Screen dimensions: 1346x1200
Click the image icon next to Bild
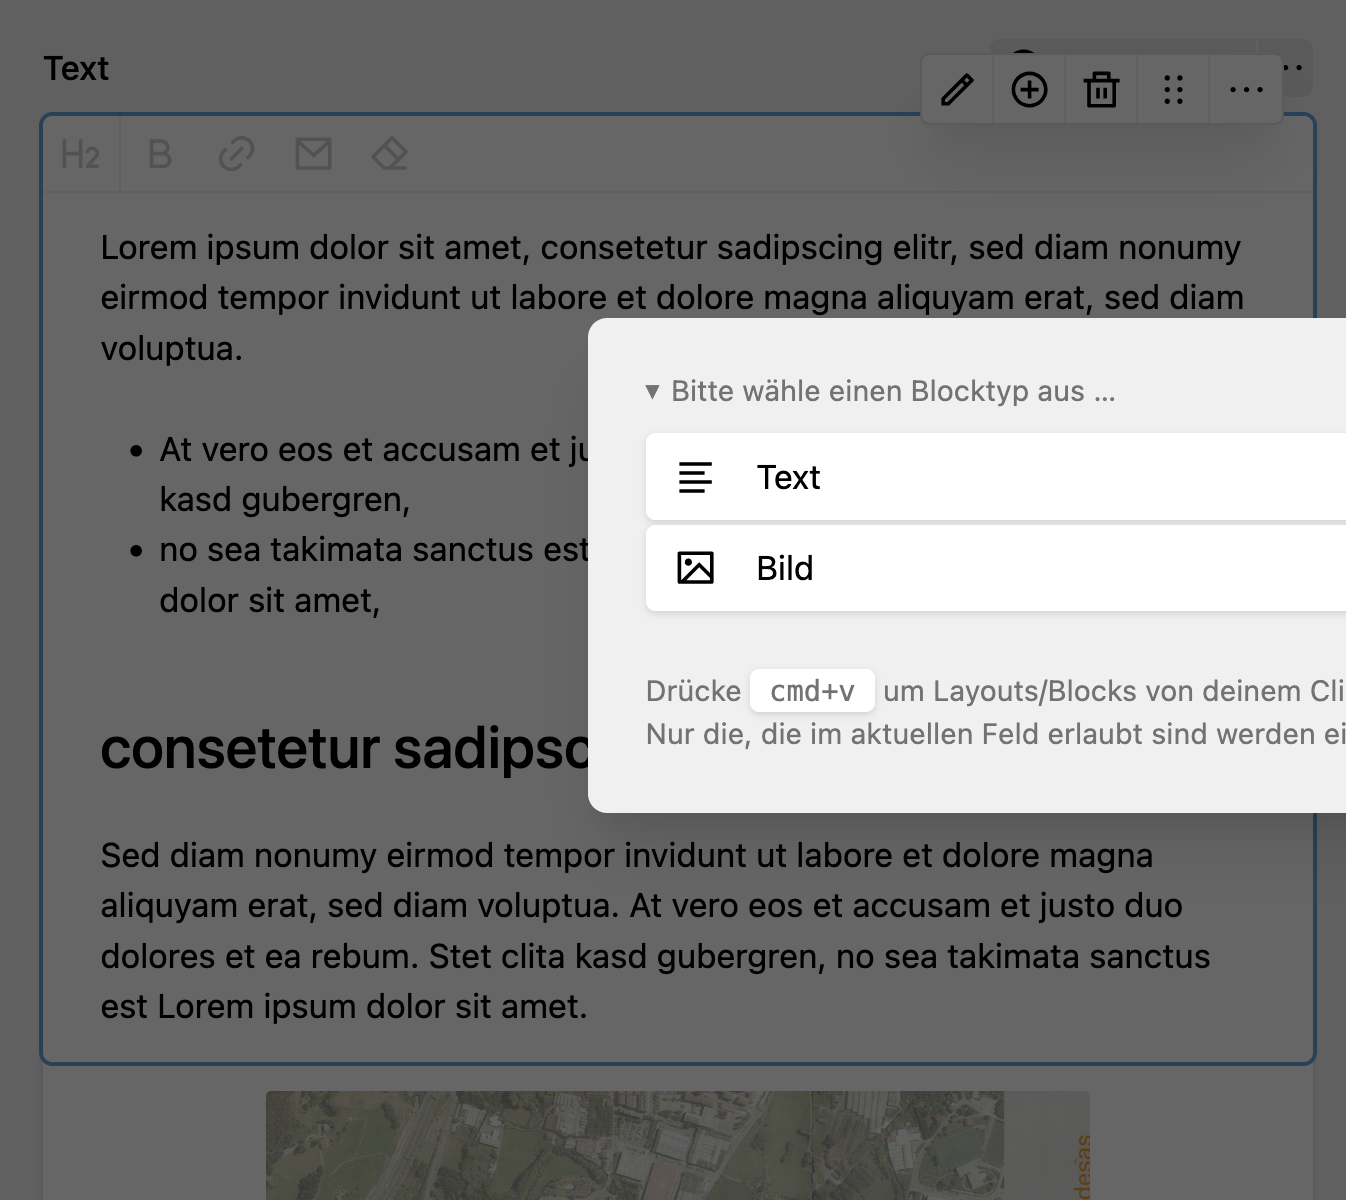coord(696,567)
